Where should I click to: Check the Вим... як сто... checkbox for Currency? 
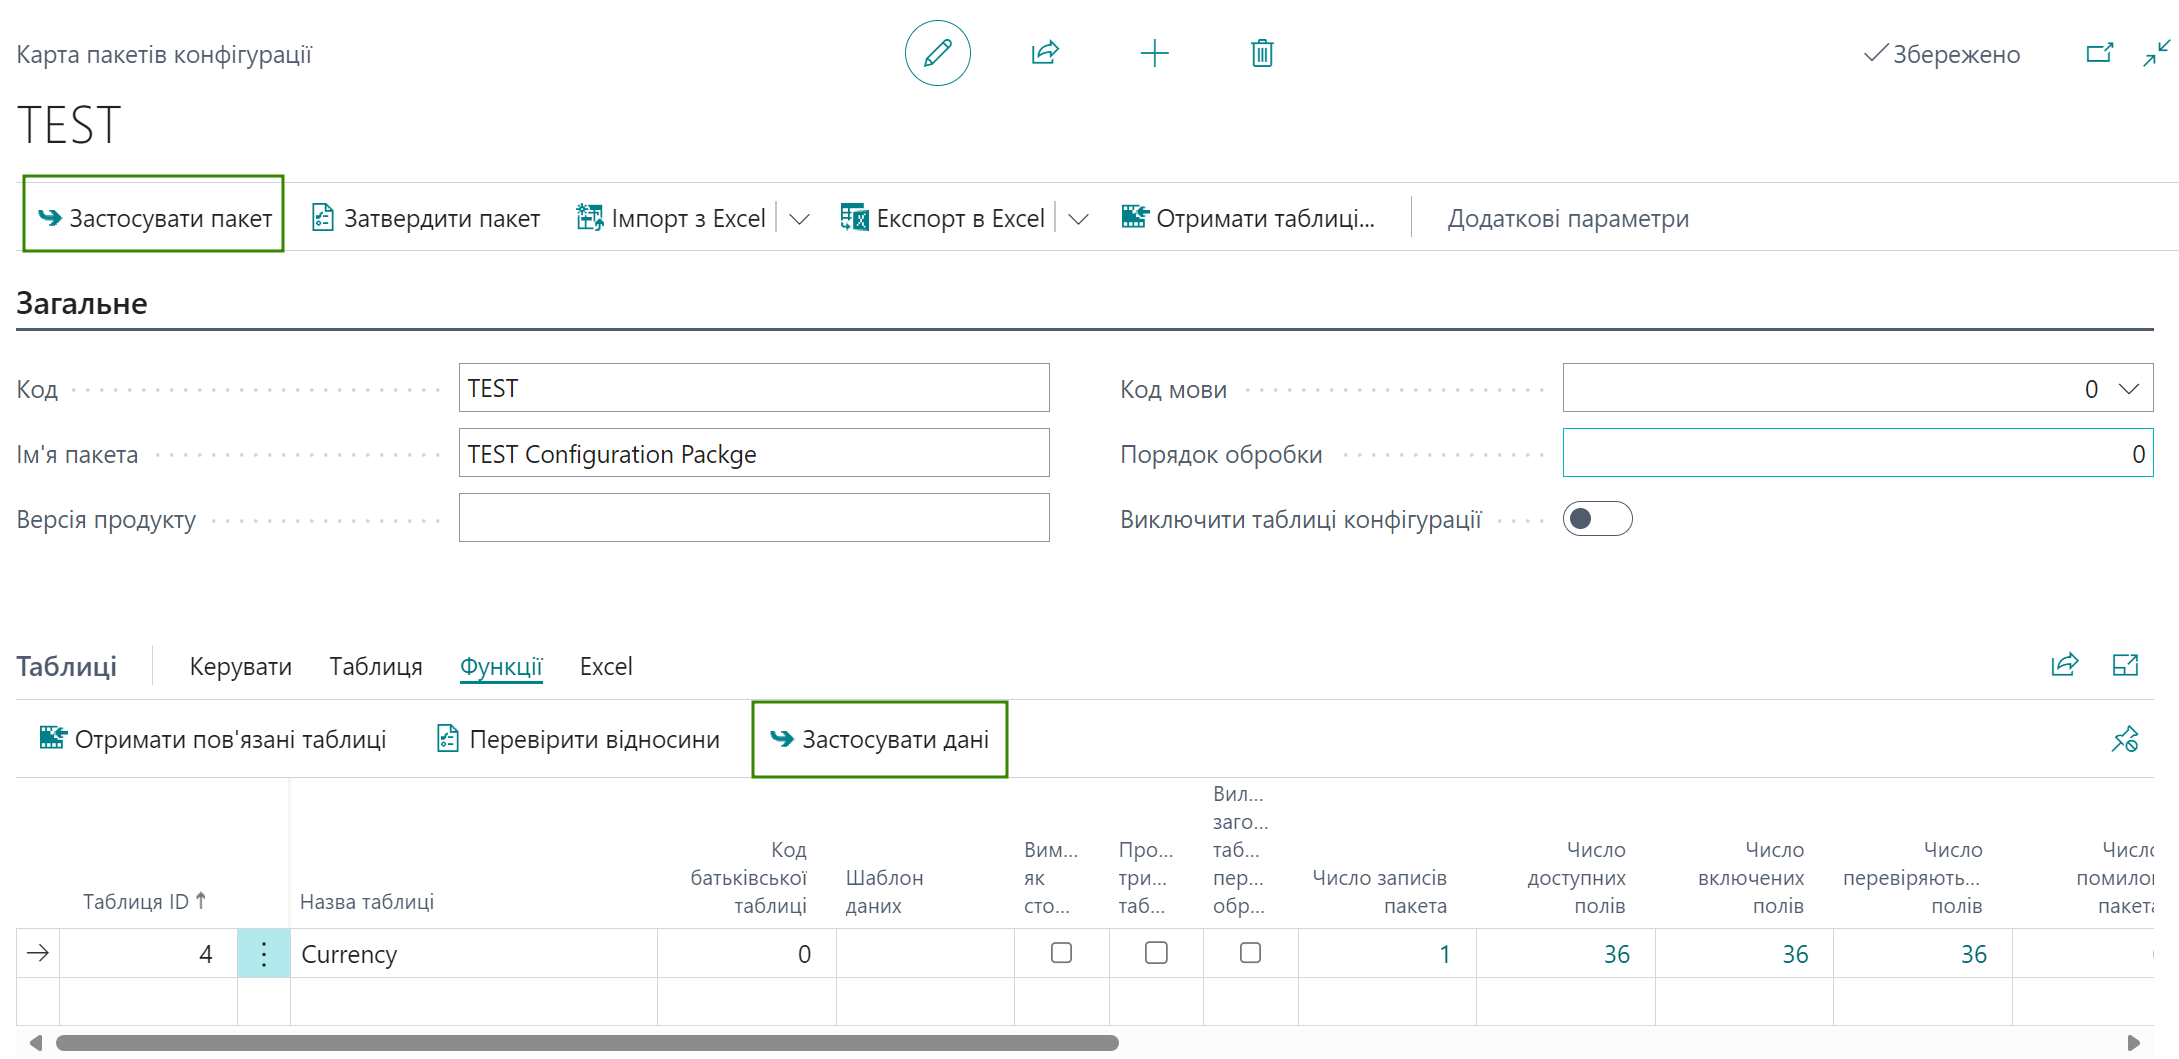pos(1061,953)
